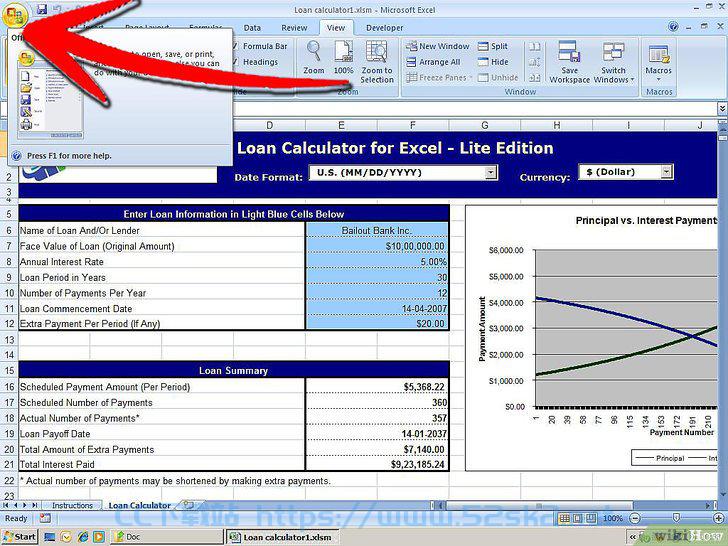Click the Office Button orb
Screen dimensions: 728x546
click(14, 16)
